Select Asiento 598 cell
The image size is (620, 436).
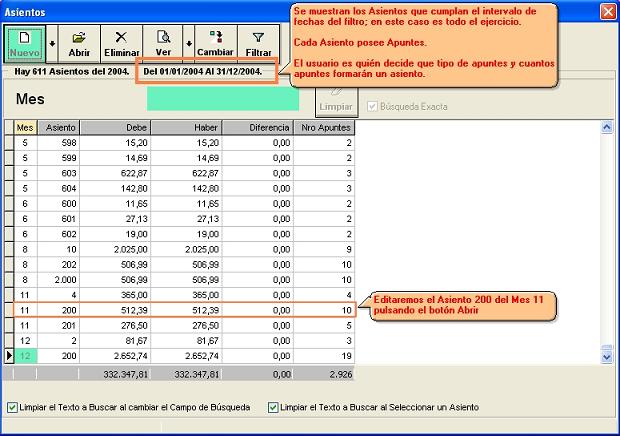pyautogui.click(x=59, y=143)
